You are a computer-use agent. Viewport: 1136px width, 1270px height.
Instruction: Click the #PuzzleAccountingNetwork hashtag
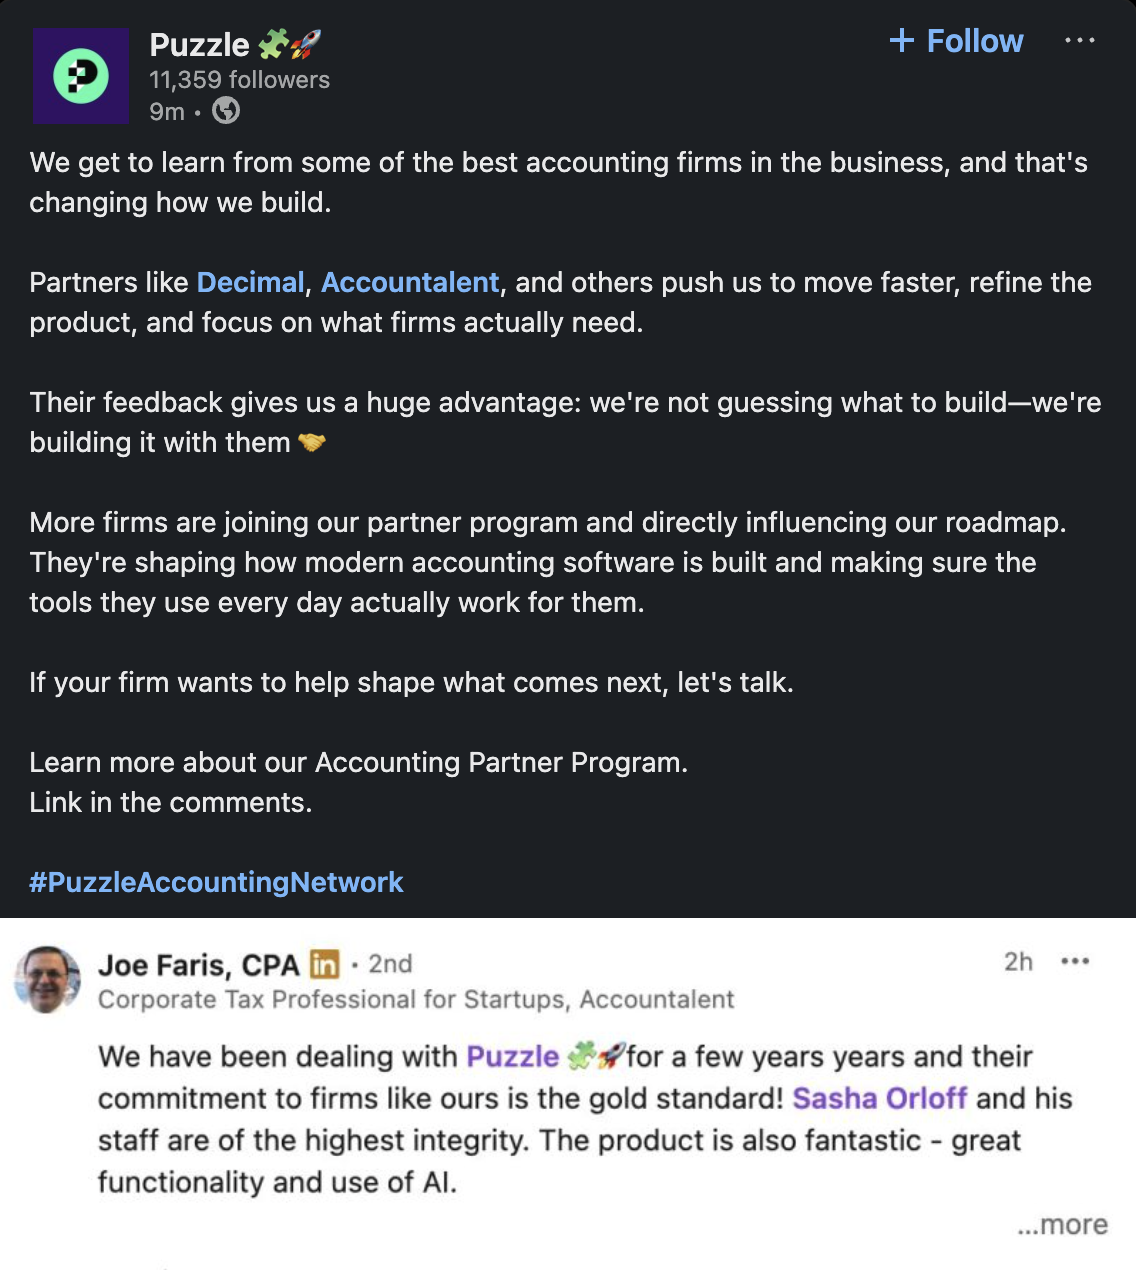tap(216, 882)
